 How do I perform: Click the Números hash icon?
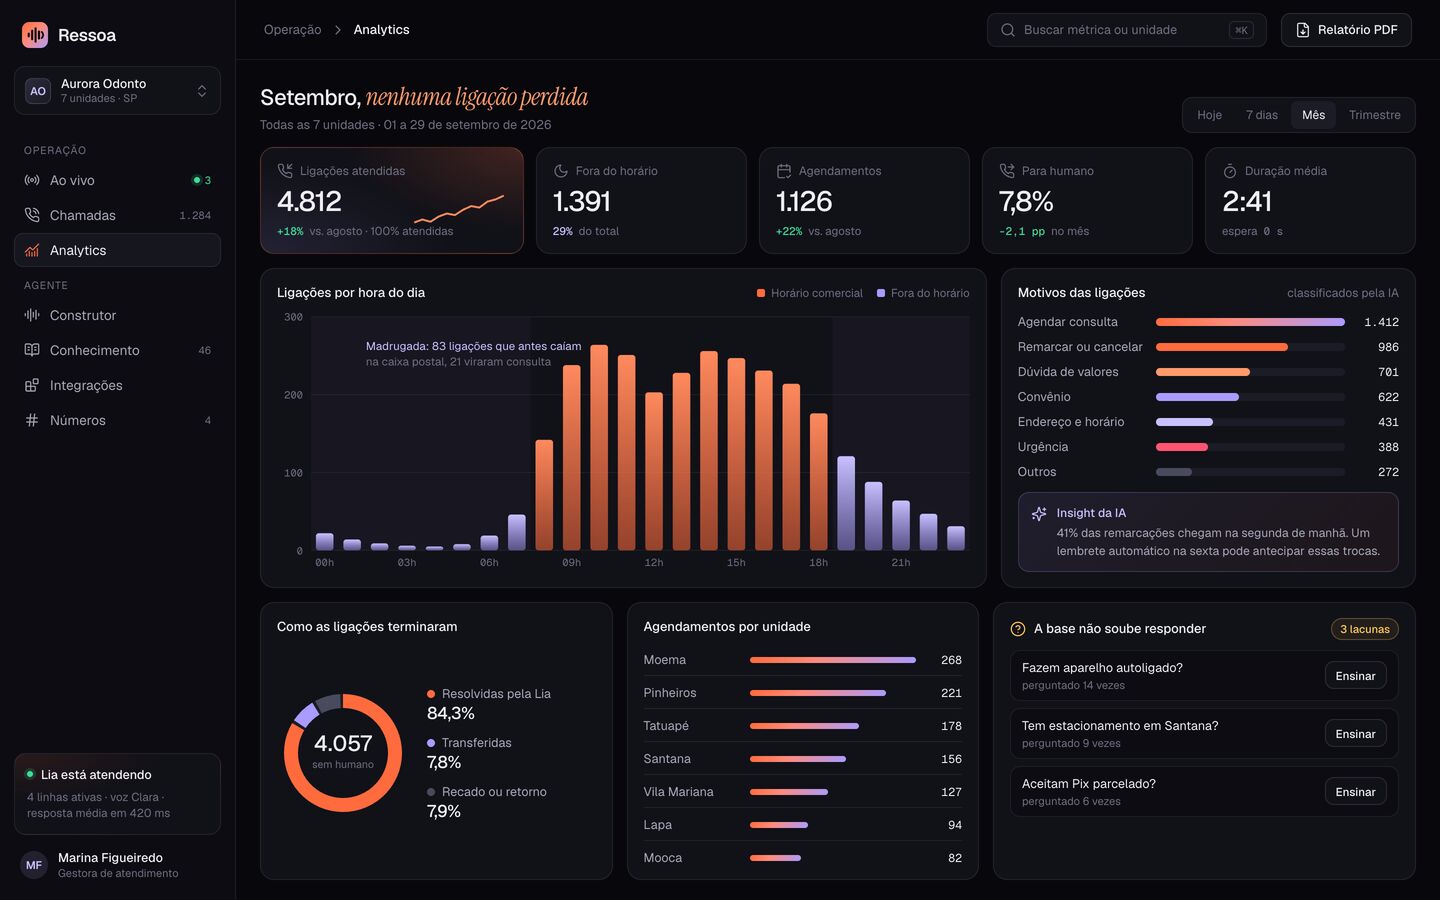coord(32,420)
